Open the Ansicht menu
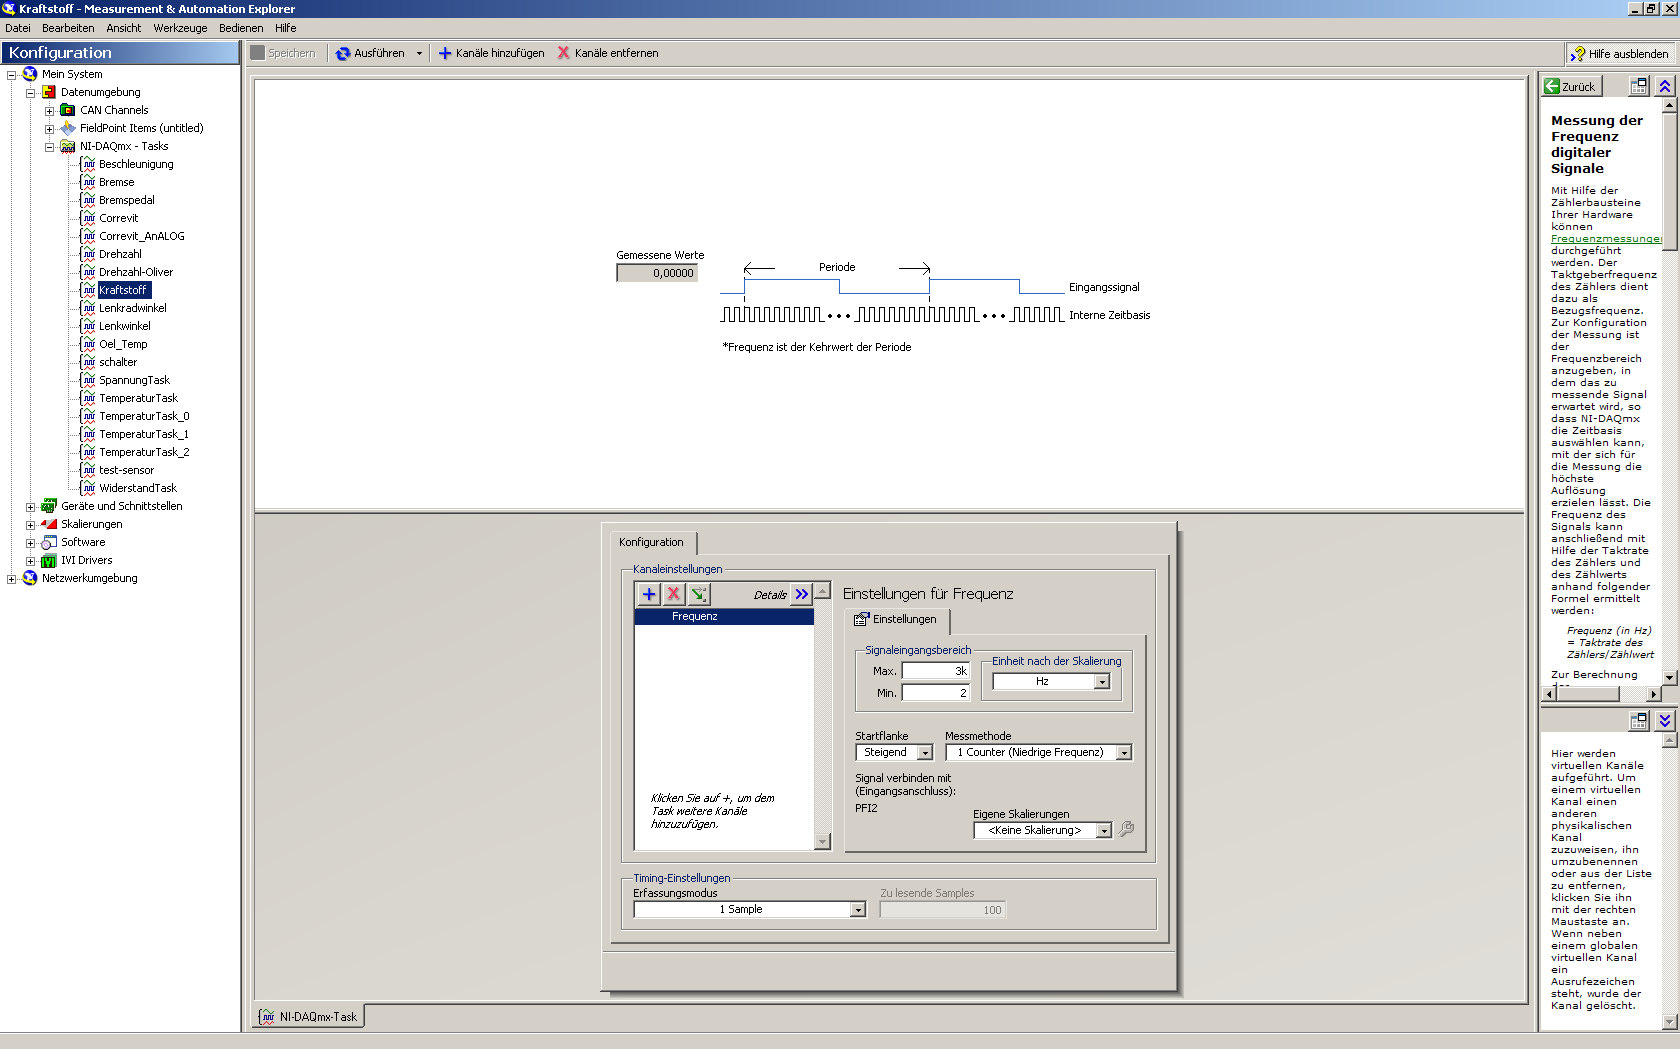The image size is (1680, 1050). [x=124, y=28]
